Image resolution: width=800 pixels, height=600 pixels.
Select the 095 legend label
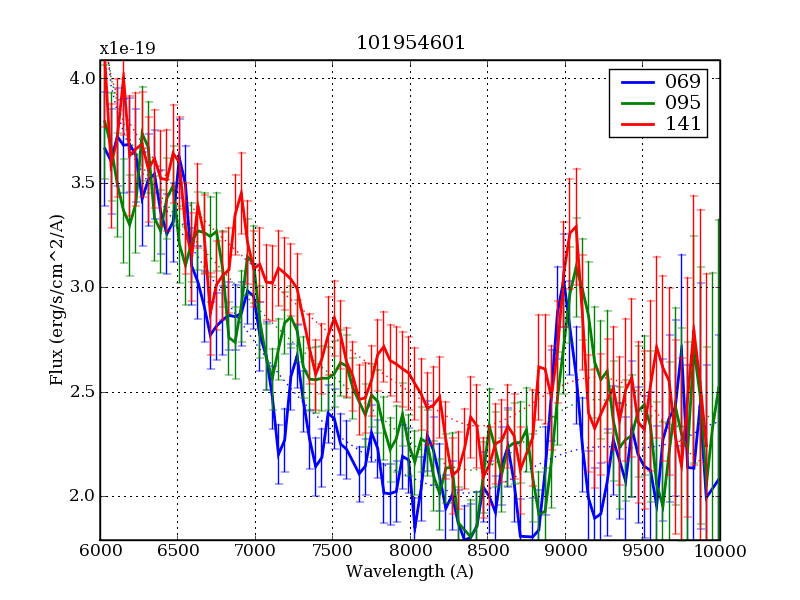click(x=677, y=103)
